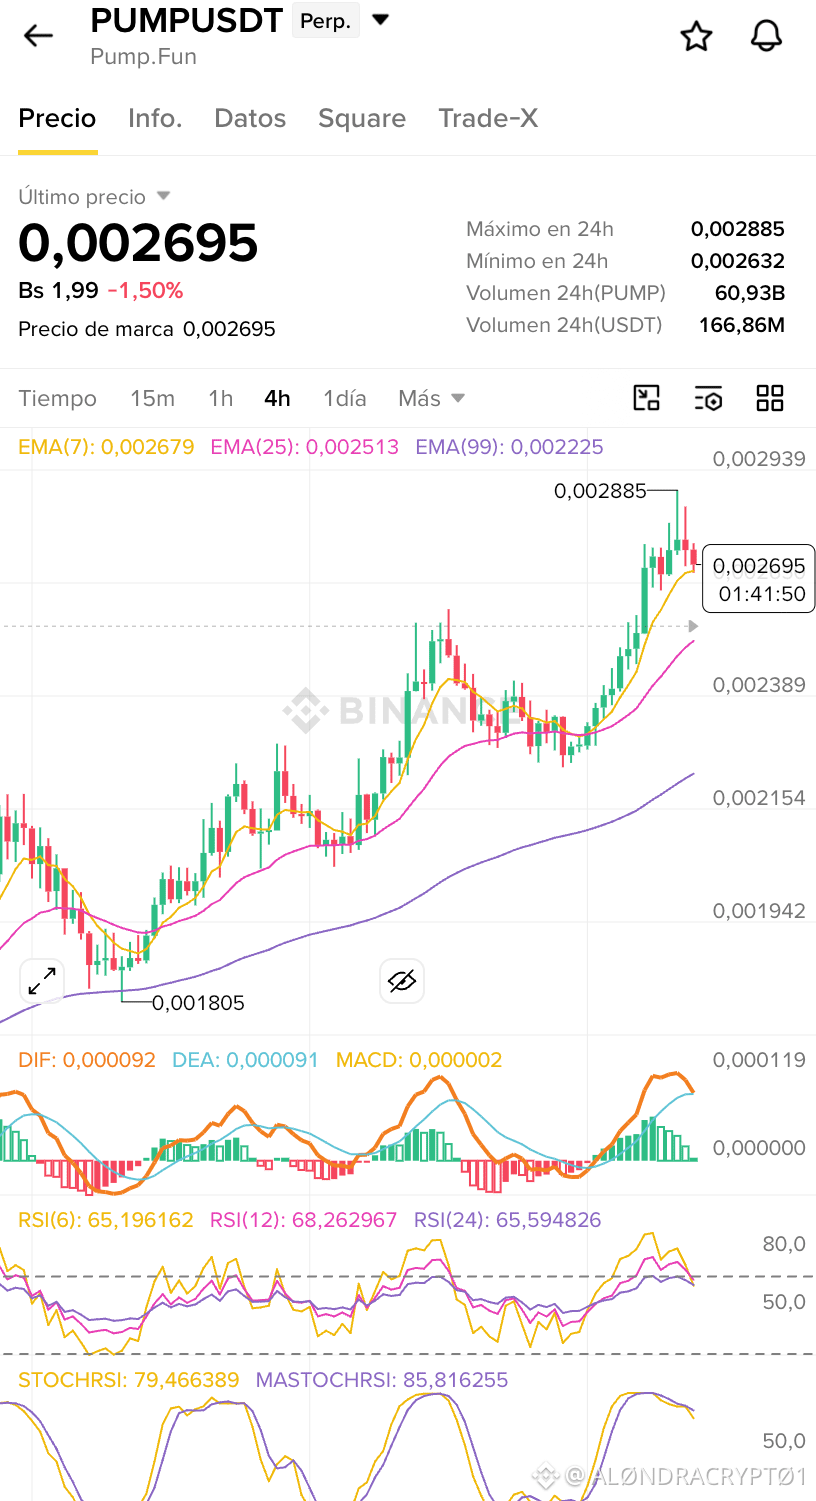Open the trading pair selector dropdown arrow
The image size is (816, 1501).
[380, 20]
